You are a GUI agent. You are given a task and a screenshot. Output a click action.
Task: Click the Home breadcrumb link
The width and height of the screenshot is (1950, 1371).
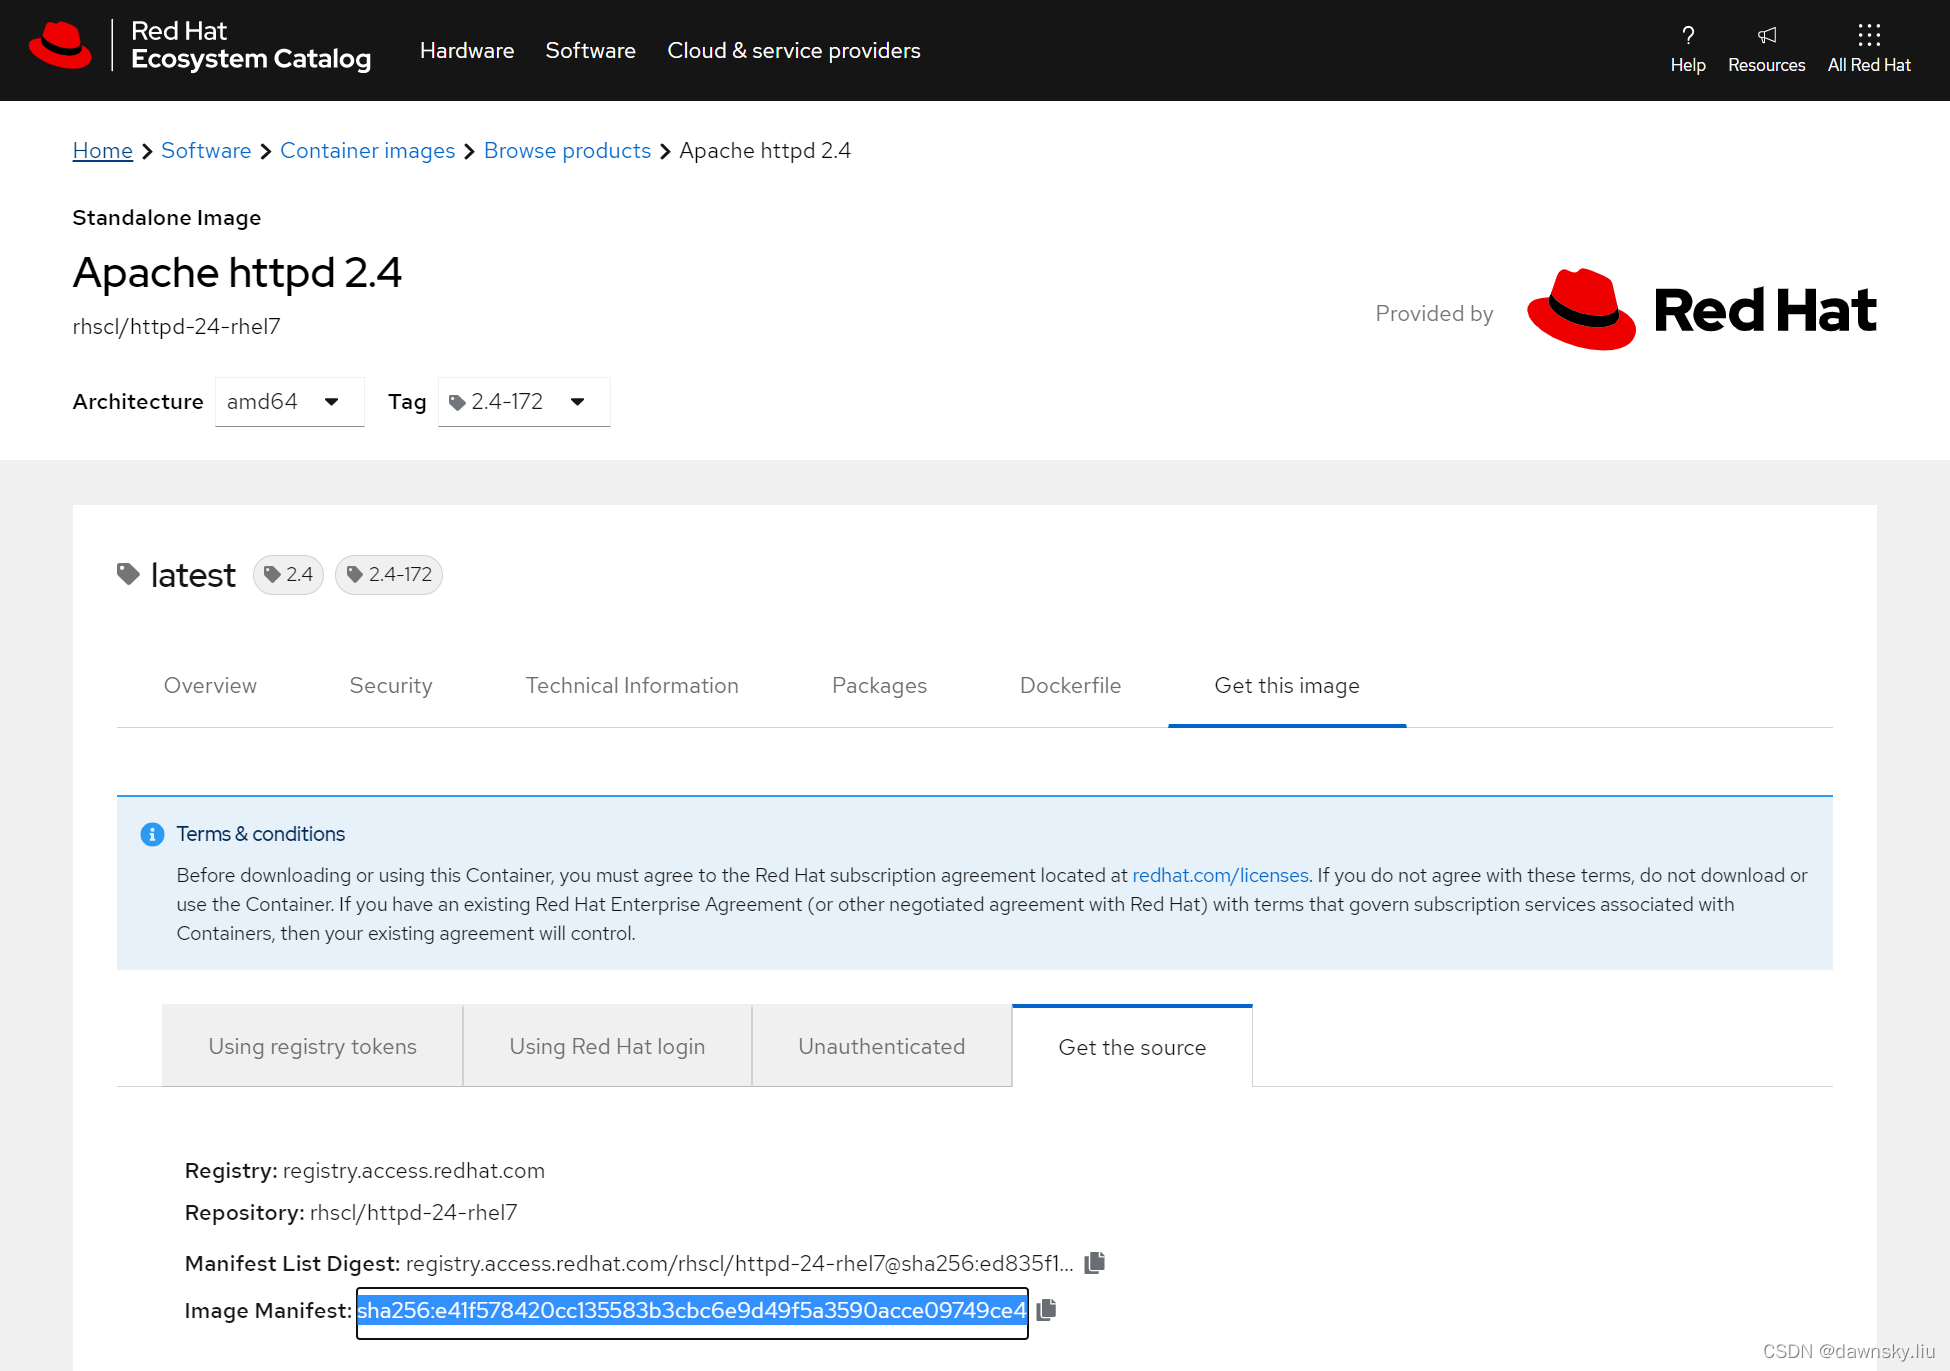point(101,150)
